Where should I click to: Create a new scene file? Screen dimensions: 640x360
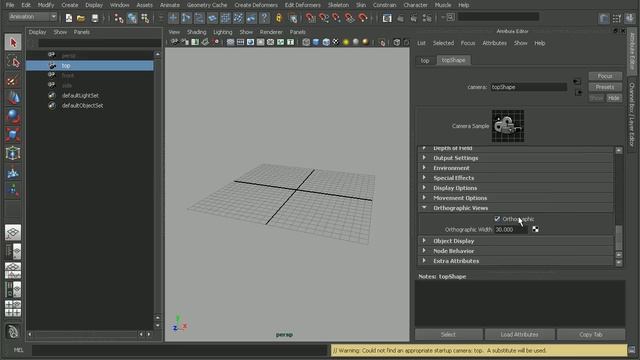coord(69,18)
